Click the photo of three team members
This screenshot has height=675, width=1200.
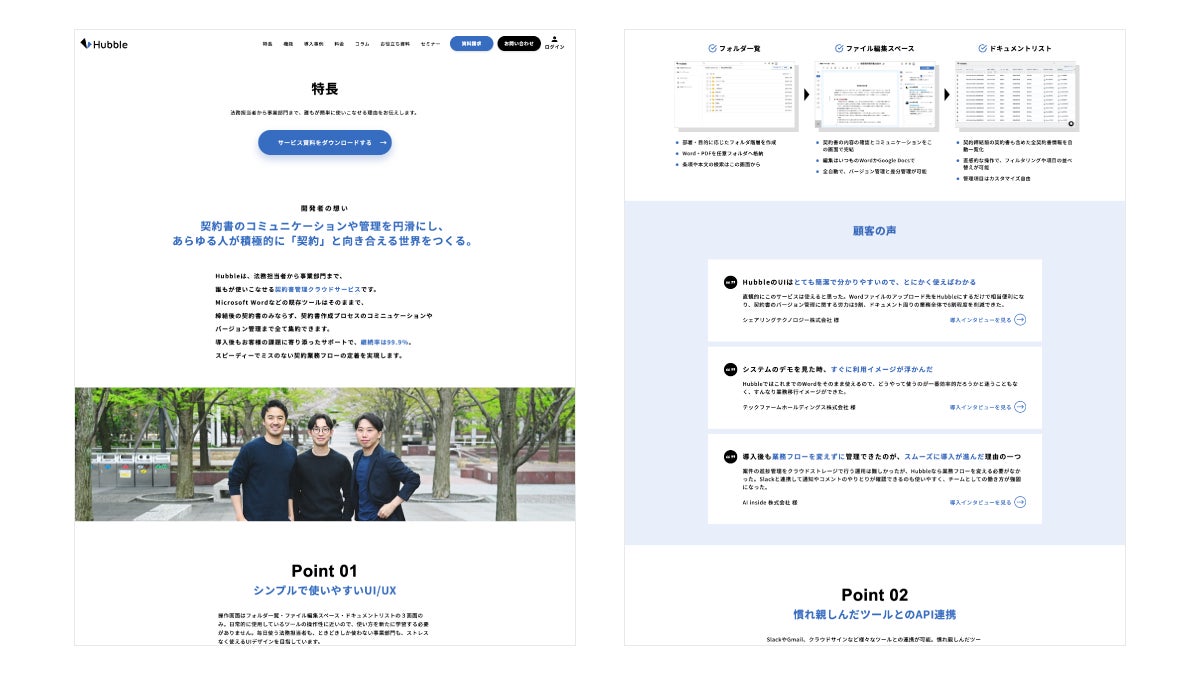(x=325, y=454)
